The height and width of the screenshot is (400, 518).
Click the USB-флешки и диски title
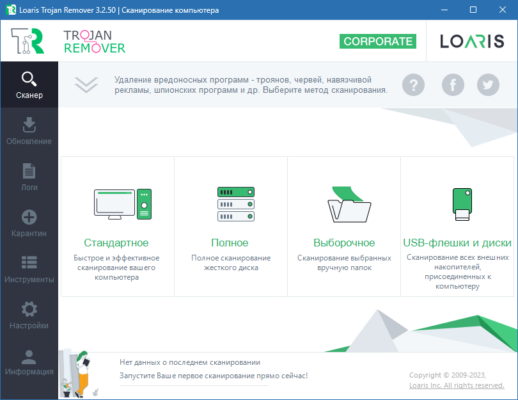tap(457, 243)
